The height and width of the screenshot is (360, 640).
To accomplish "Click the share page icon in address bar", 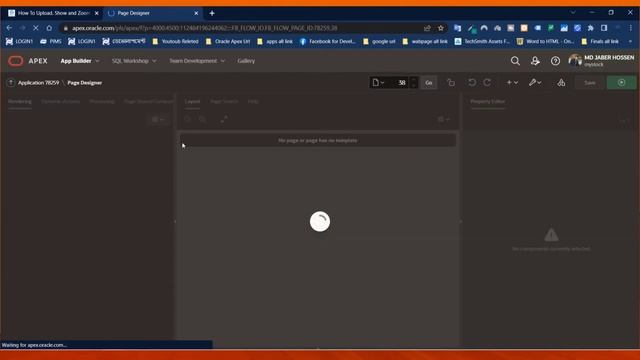I will click(x=427, y=28).
